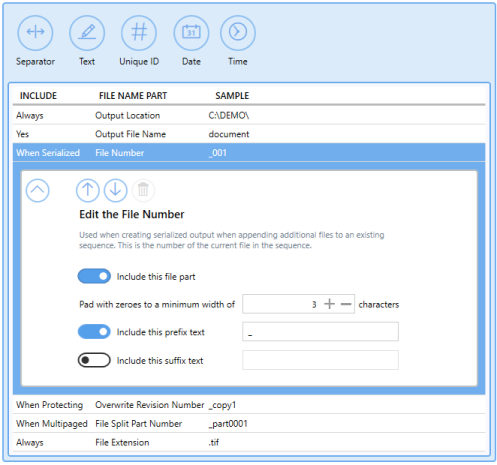Click the C:\DEMO\ sample value

229,115
